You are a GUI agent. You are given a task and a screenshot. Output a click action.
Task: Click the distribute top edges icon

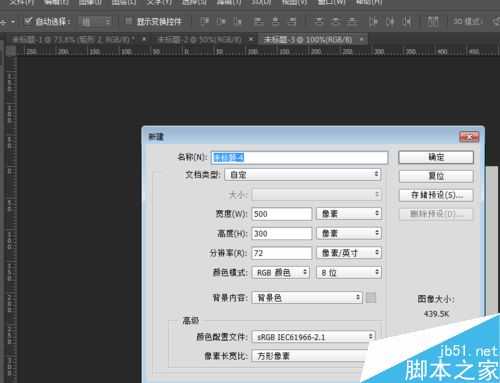[318, 21]
